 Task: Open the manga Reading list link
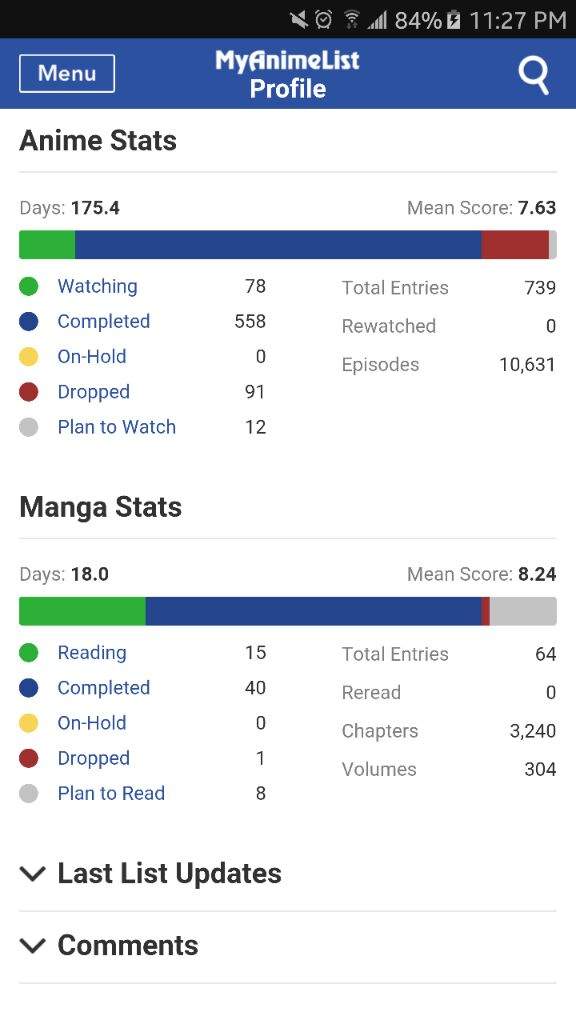click(x=92, y=652)
